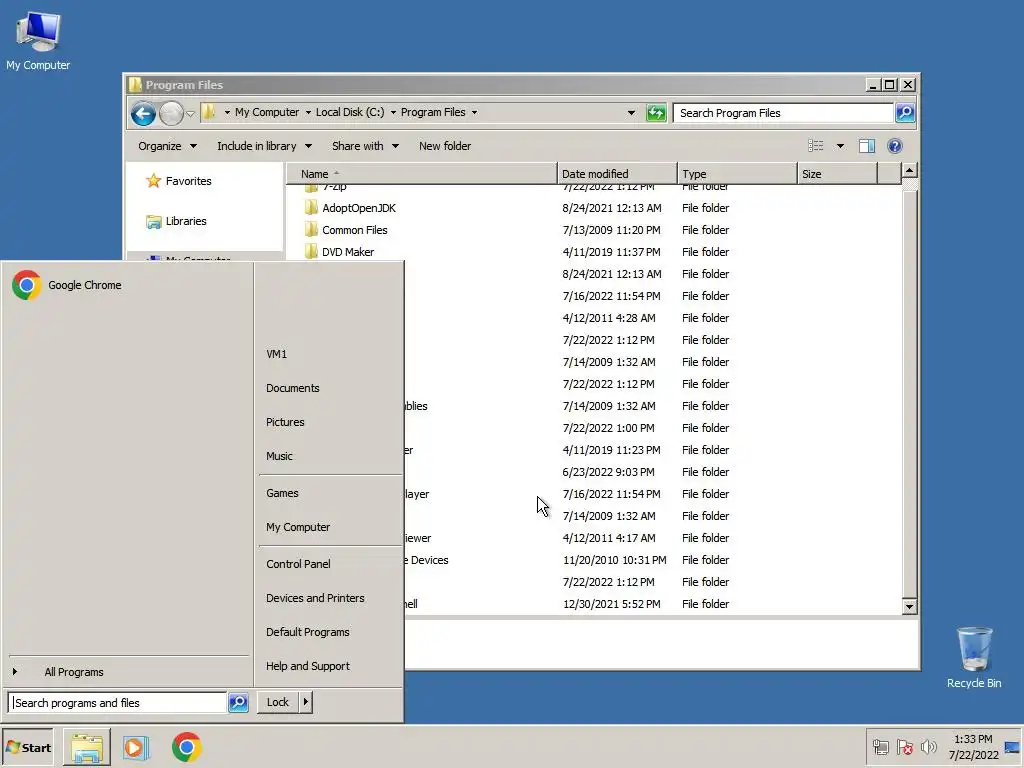Click the network tray icon
1024x768 pixels.
pos(880,747)
